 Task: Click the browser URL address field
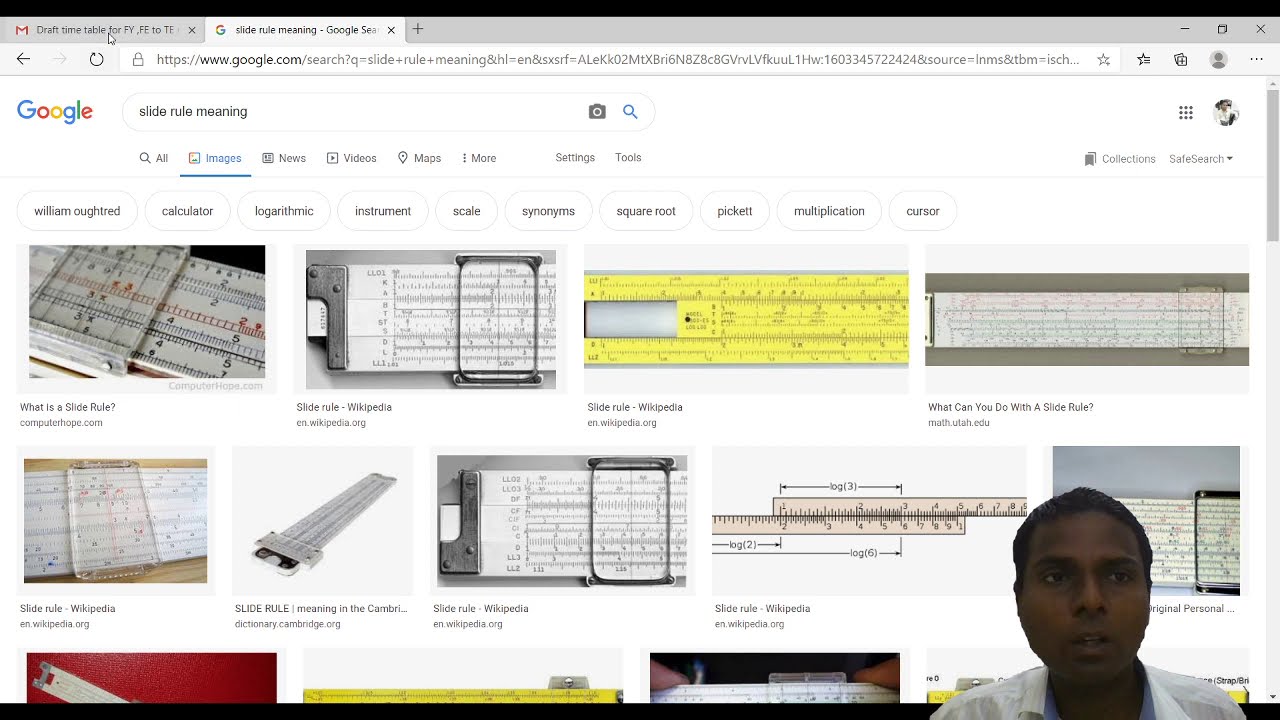(617, 60)
